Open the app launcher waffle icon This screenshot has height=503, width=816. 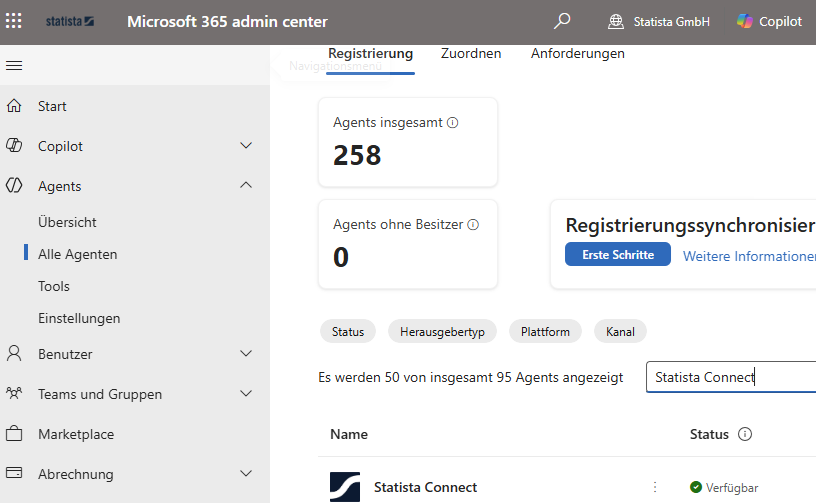click(14, 21)
